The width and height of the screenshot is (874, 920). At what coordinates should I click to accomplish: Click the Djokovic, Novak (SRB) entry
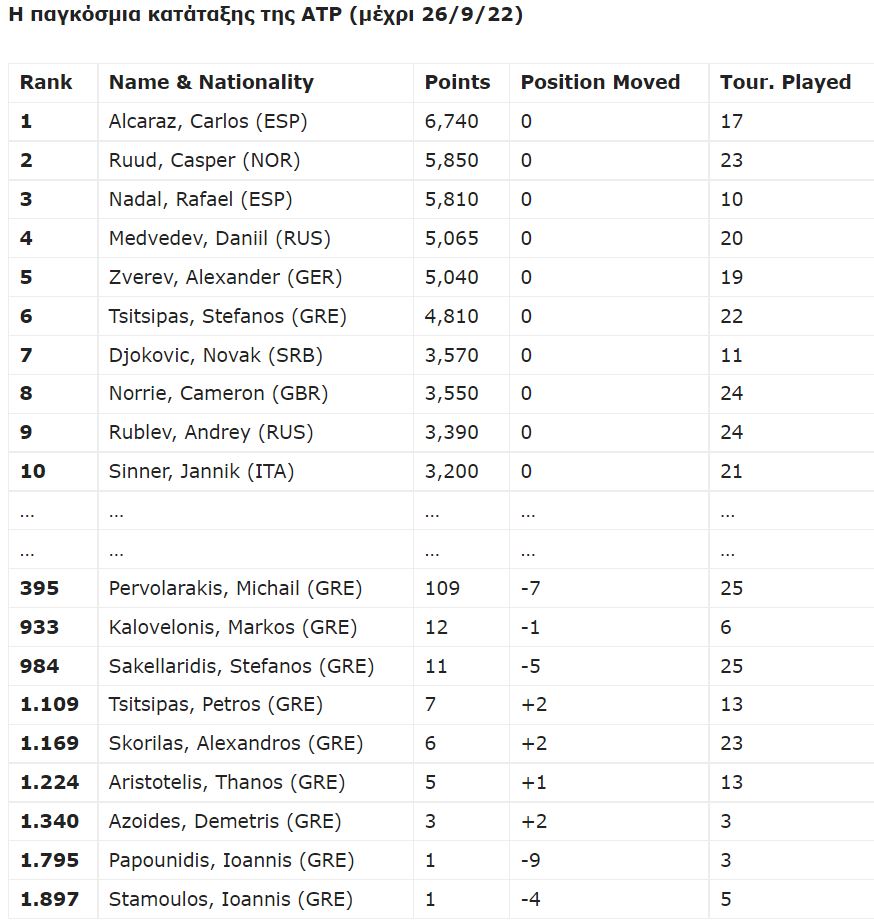(215, 356)
